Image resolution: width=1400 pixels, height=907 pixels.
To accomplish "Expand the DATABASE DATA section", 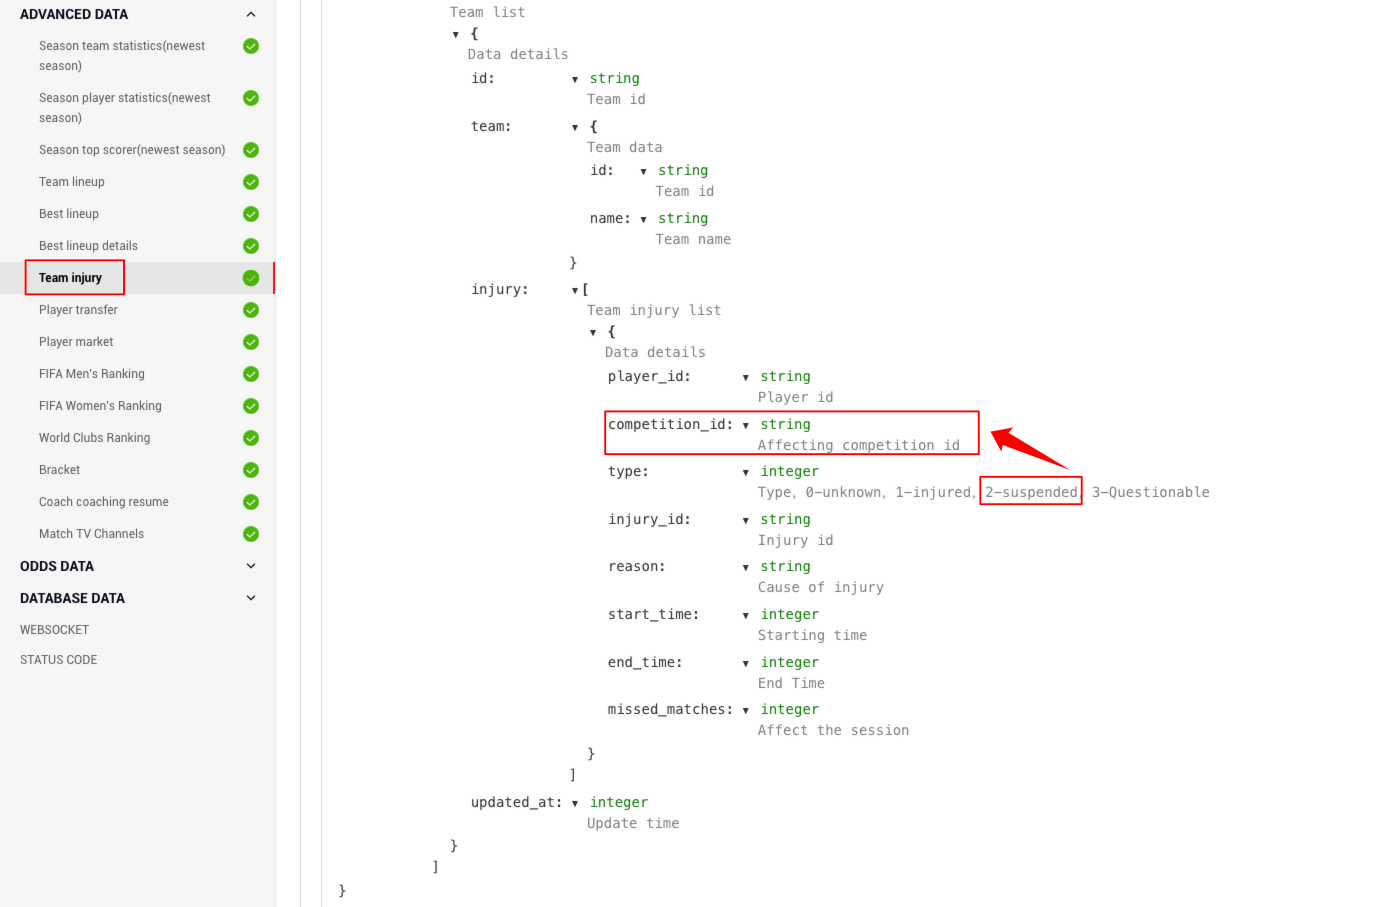I will pos(251,598).
